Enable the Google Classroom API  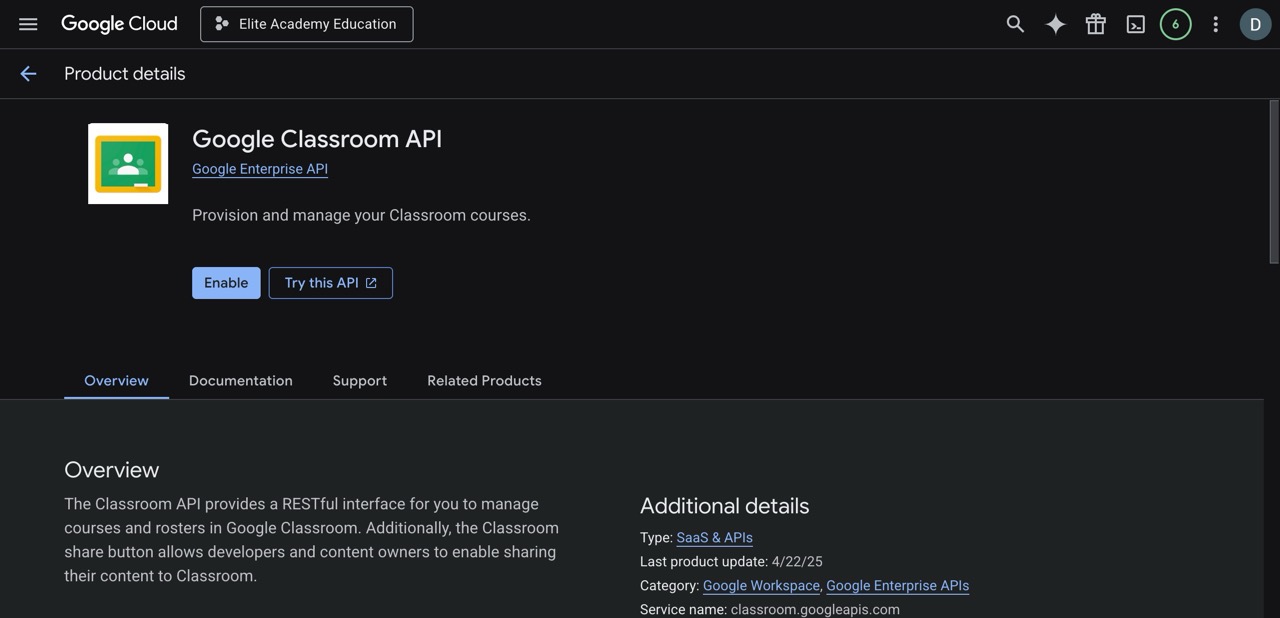(x=226, y=283)
